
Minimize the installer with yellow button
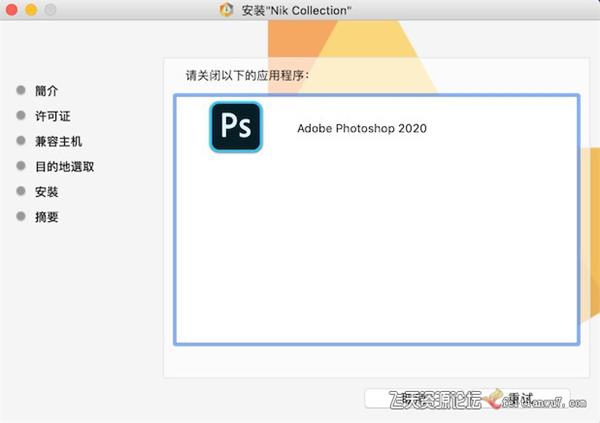click(31, 10)
